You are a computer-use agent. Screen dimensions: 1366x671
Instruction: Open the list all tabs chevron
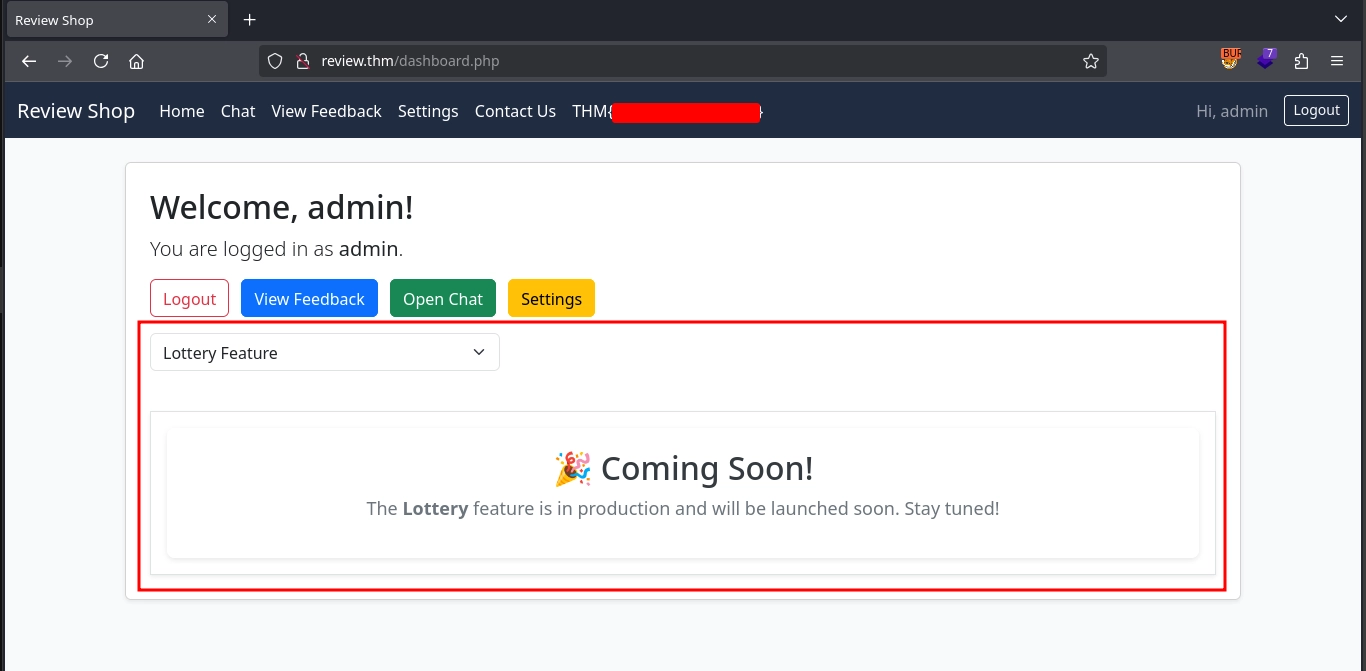pos(1341,19)
